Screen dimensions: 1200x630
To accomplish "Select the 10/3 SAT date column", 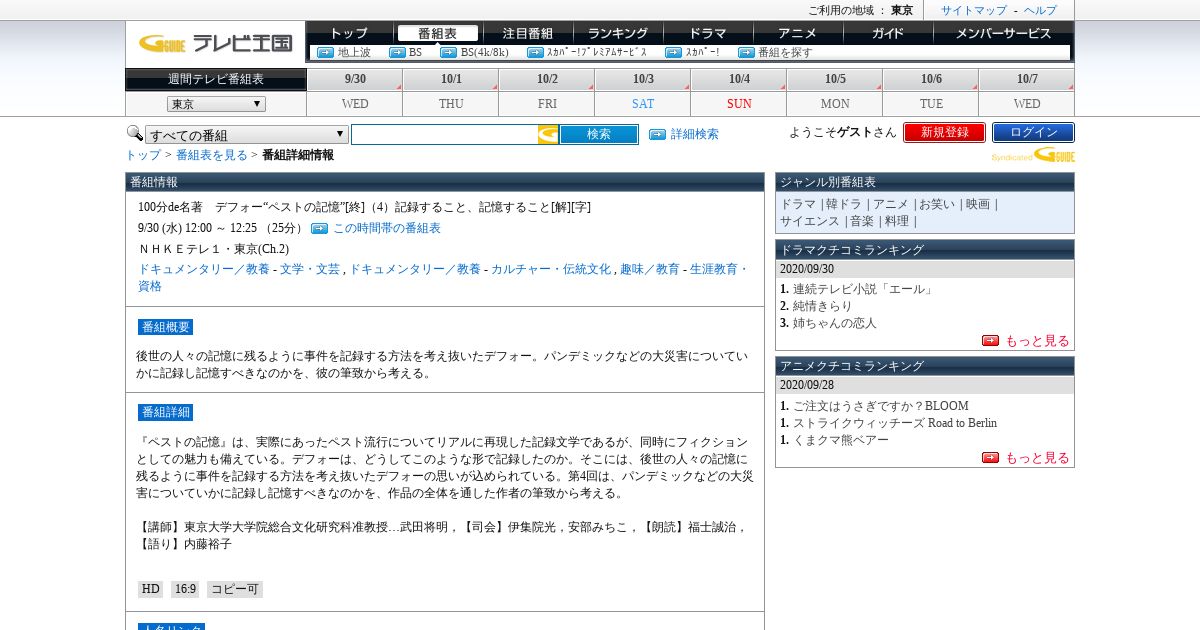I will [x=643, y=92].
